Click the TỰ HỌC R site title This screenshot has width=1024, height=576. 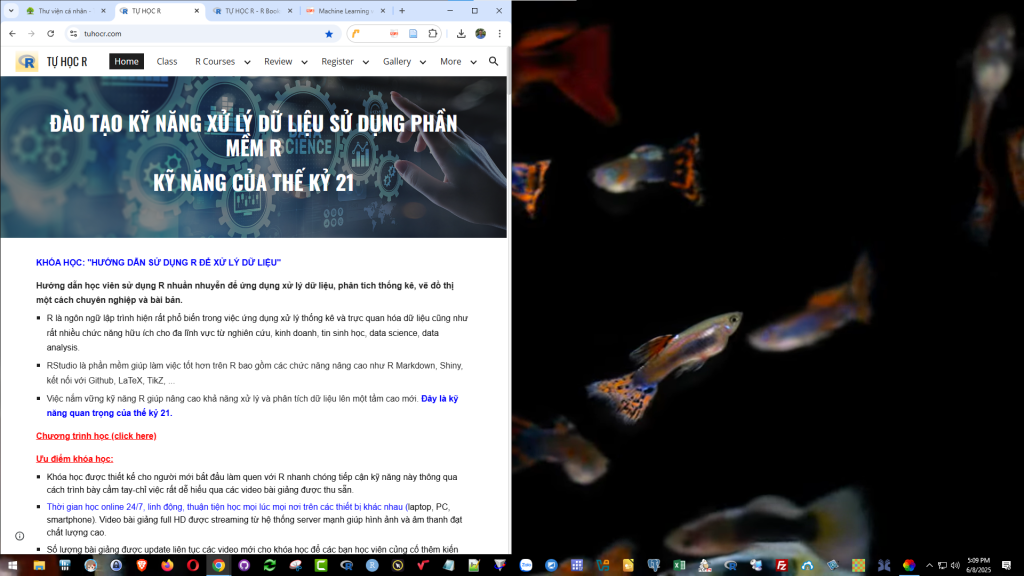click(x=67, y=62)
